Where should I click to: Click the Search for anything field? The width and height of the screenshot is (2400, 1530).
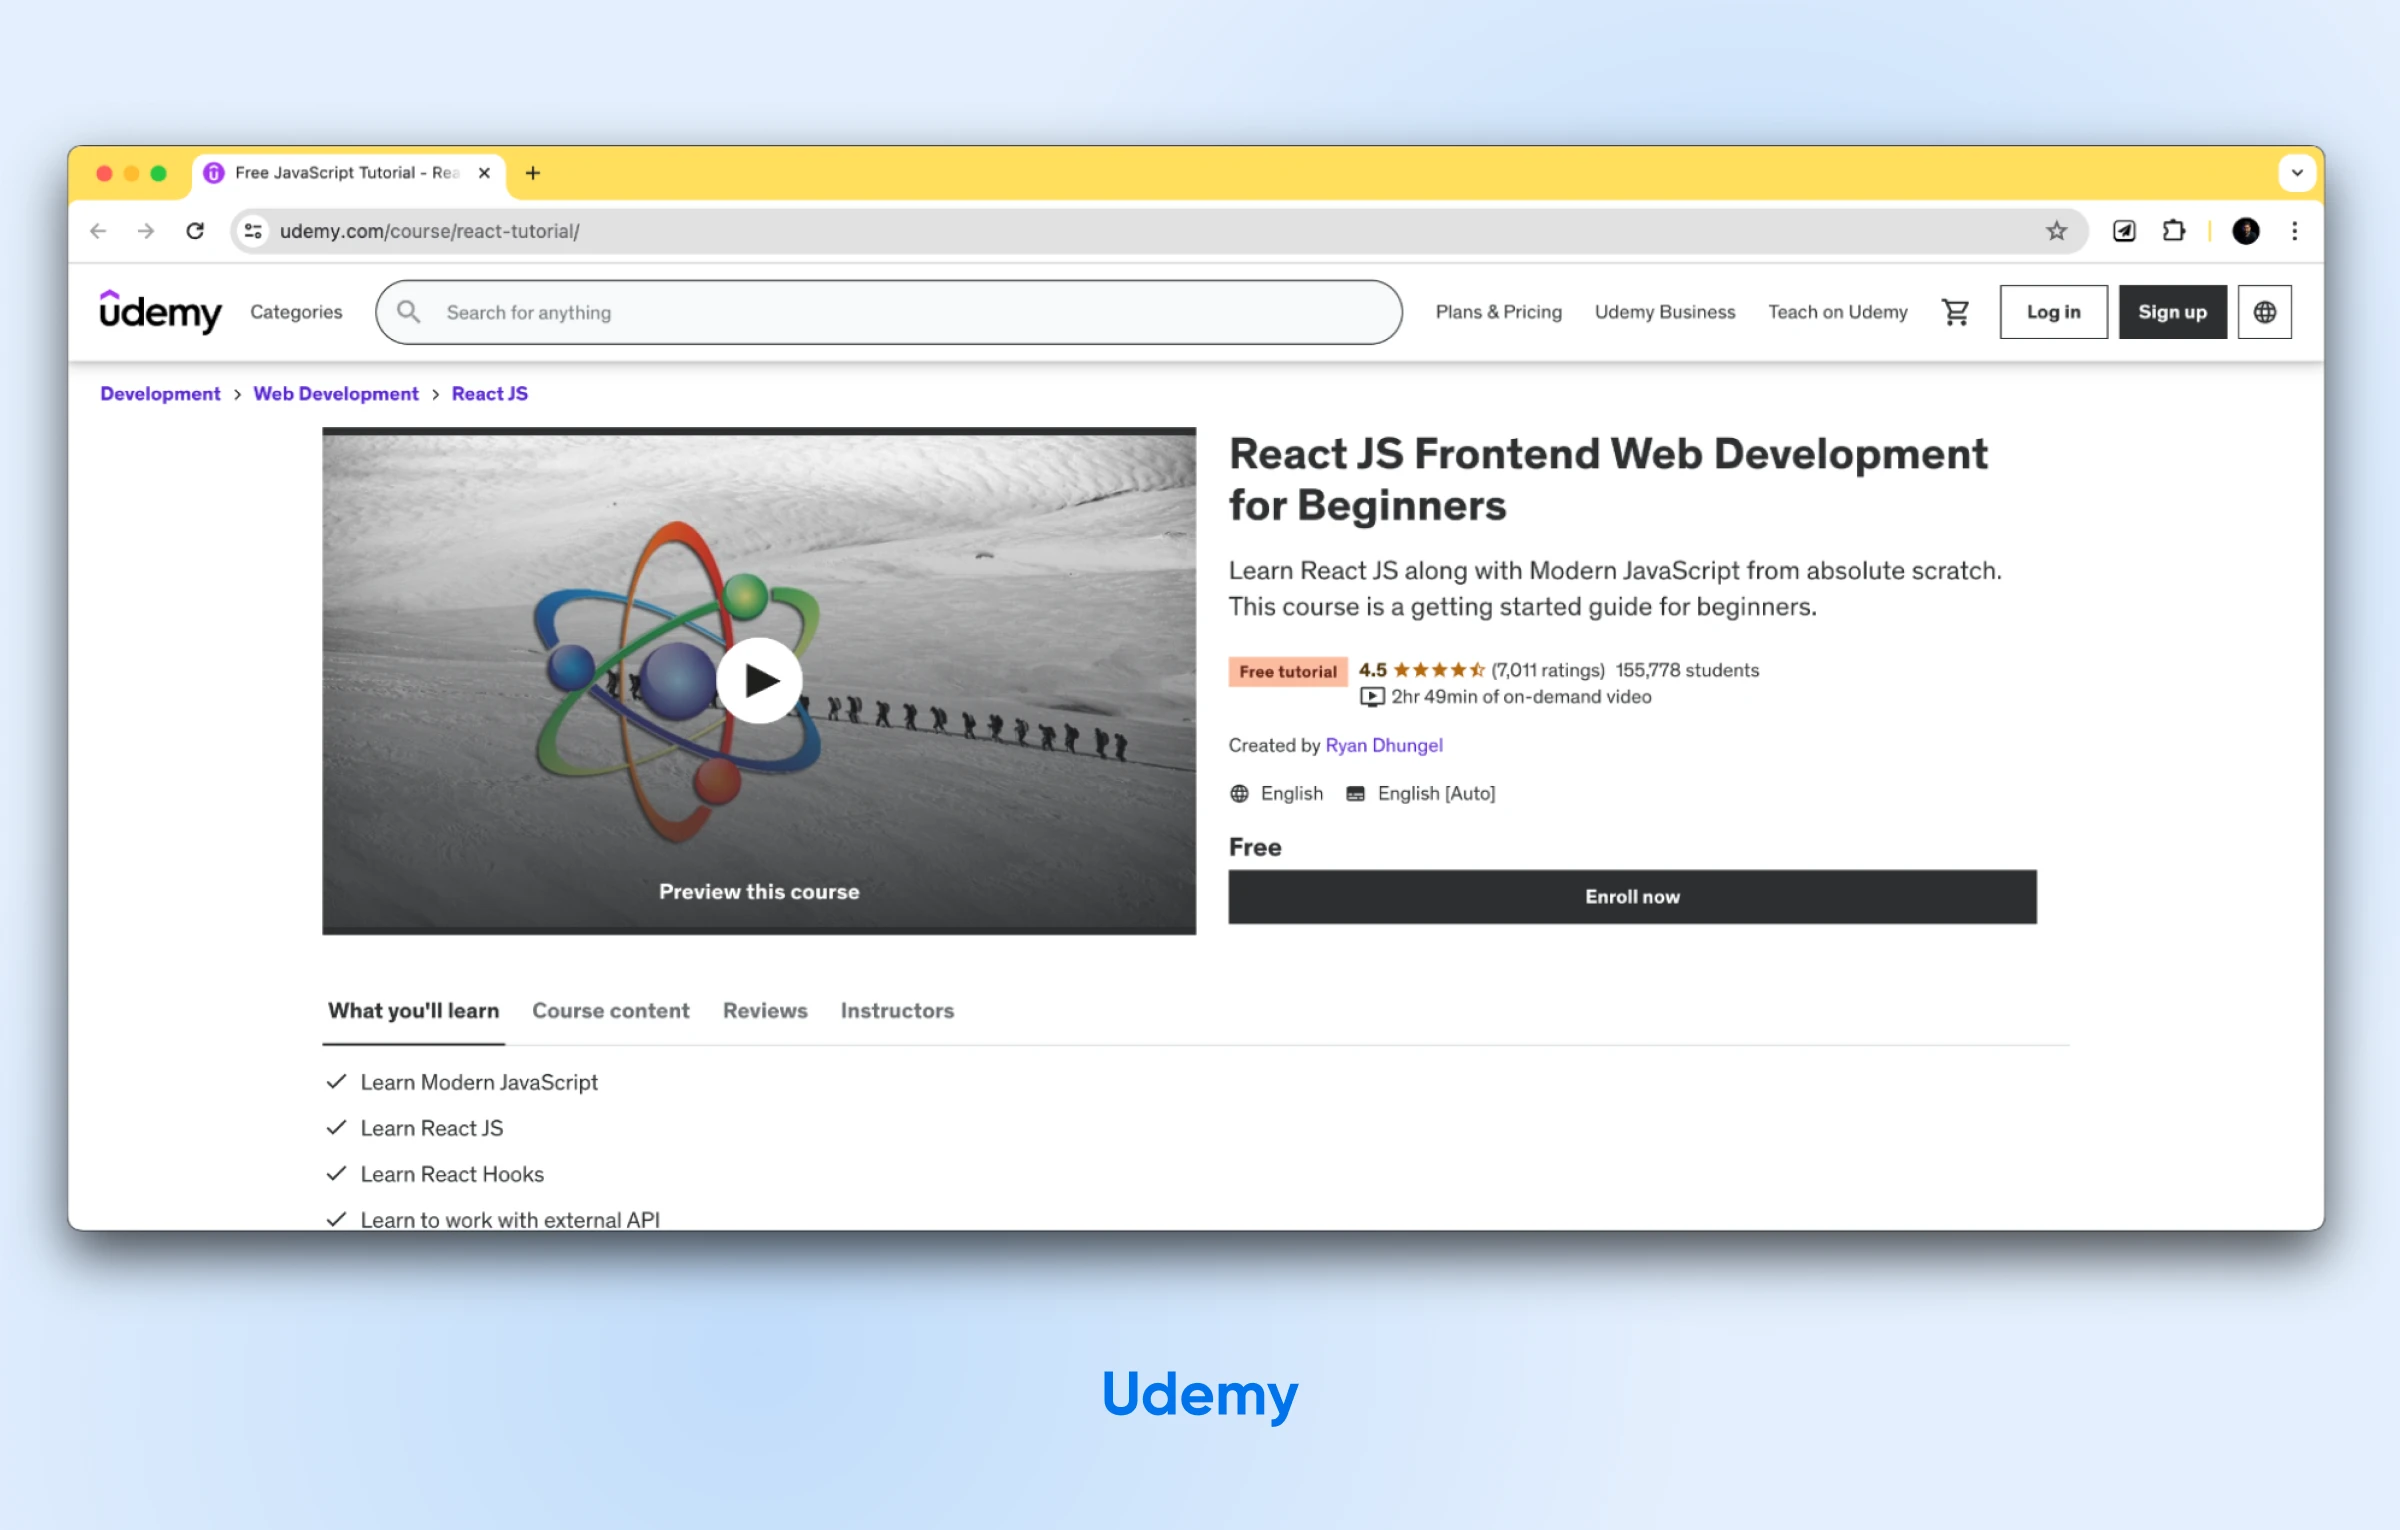(x=888, y=312)
